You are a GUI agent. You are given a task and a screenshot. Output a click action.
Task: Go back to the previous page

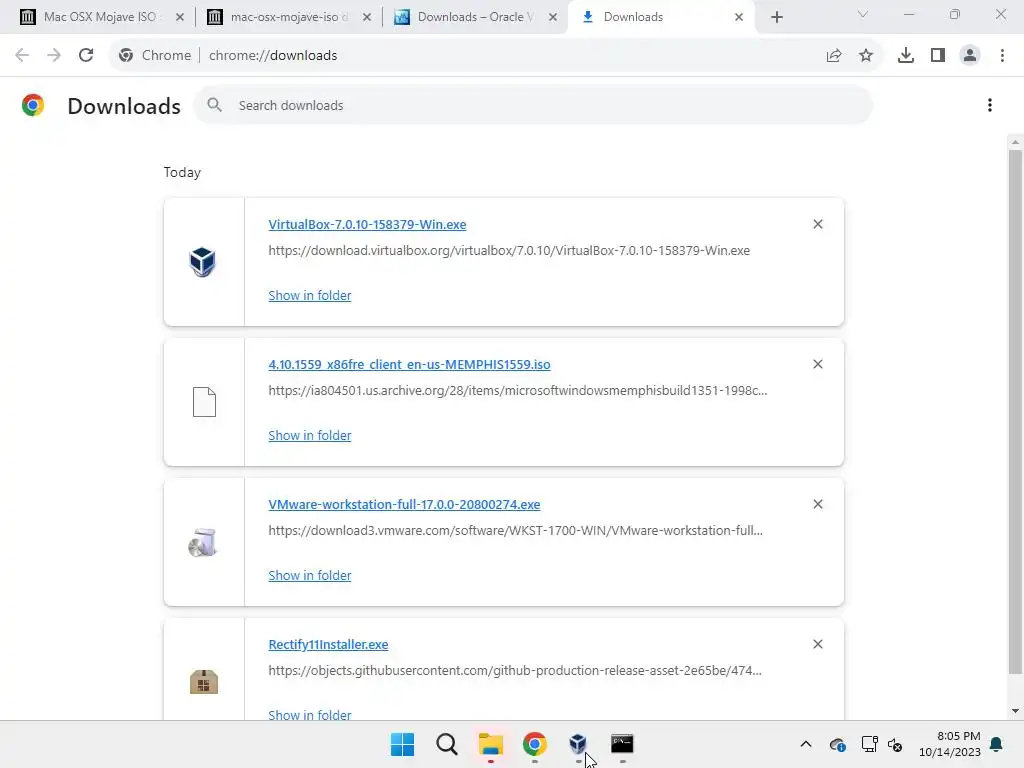tap(22, 56)
